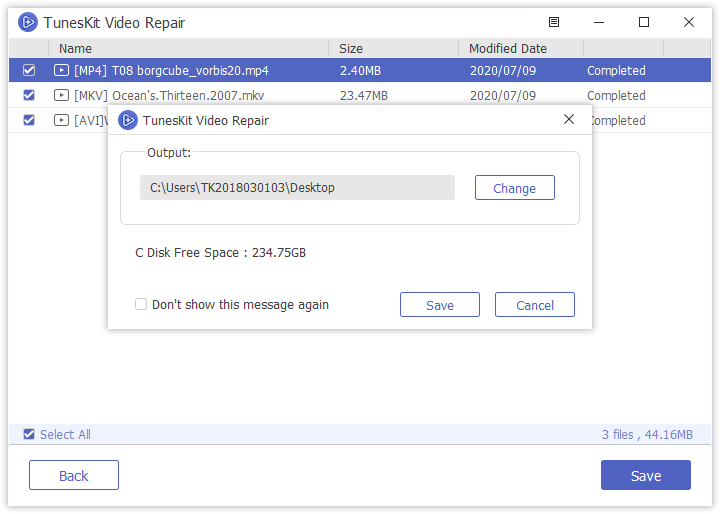Maximize the TunesKit Video Repair window
The width and height of the screenshot is (720, 514).
click(x=644, y=22)
